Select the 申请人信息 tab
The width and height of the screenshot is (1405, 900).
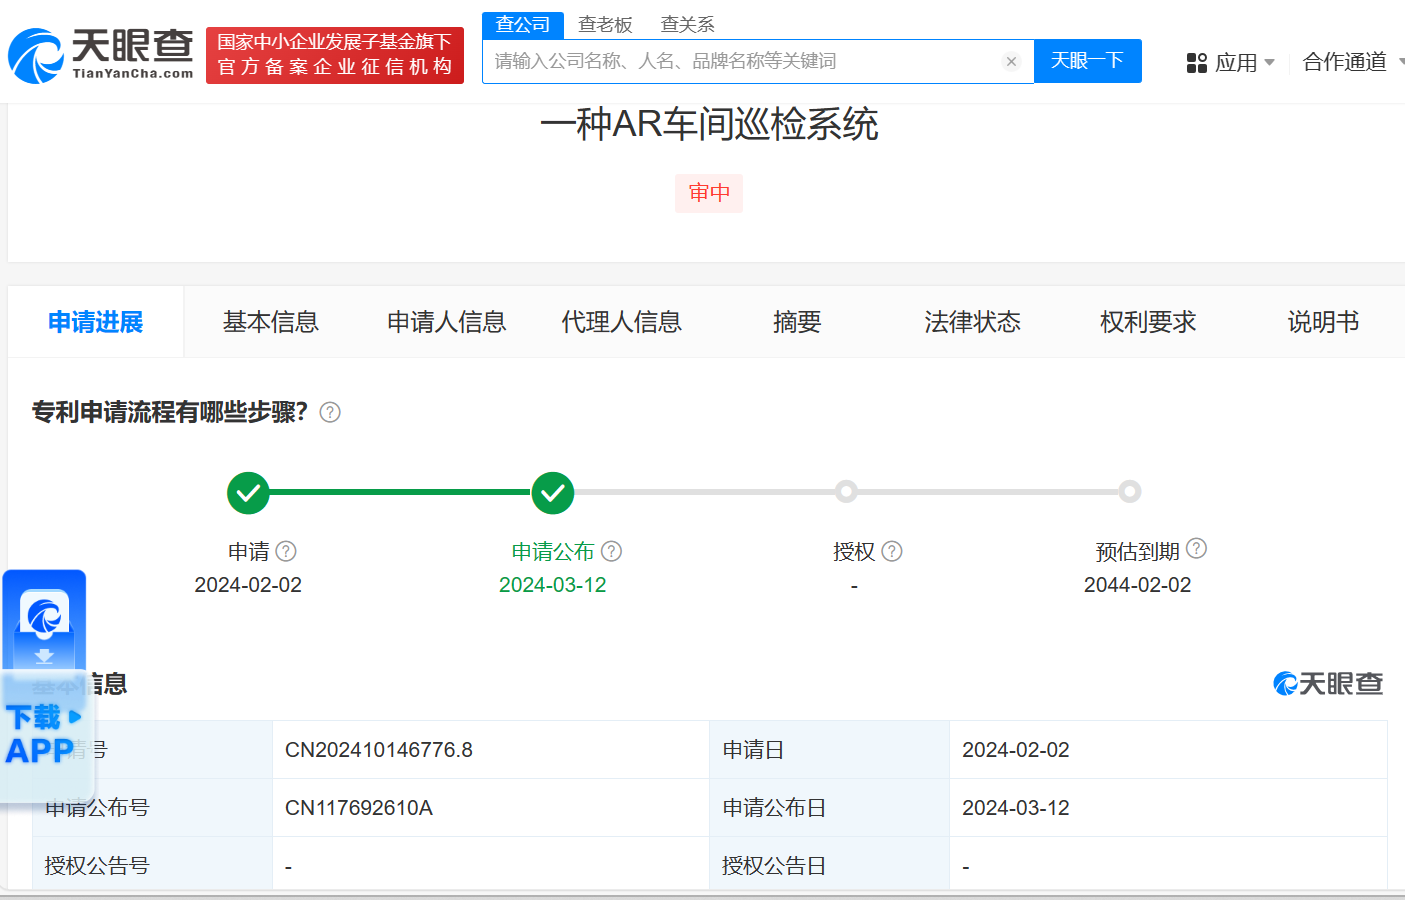(447, 322)
